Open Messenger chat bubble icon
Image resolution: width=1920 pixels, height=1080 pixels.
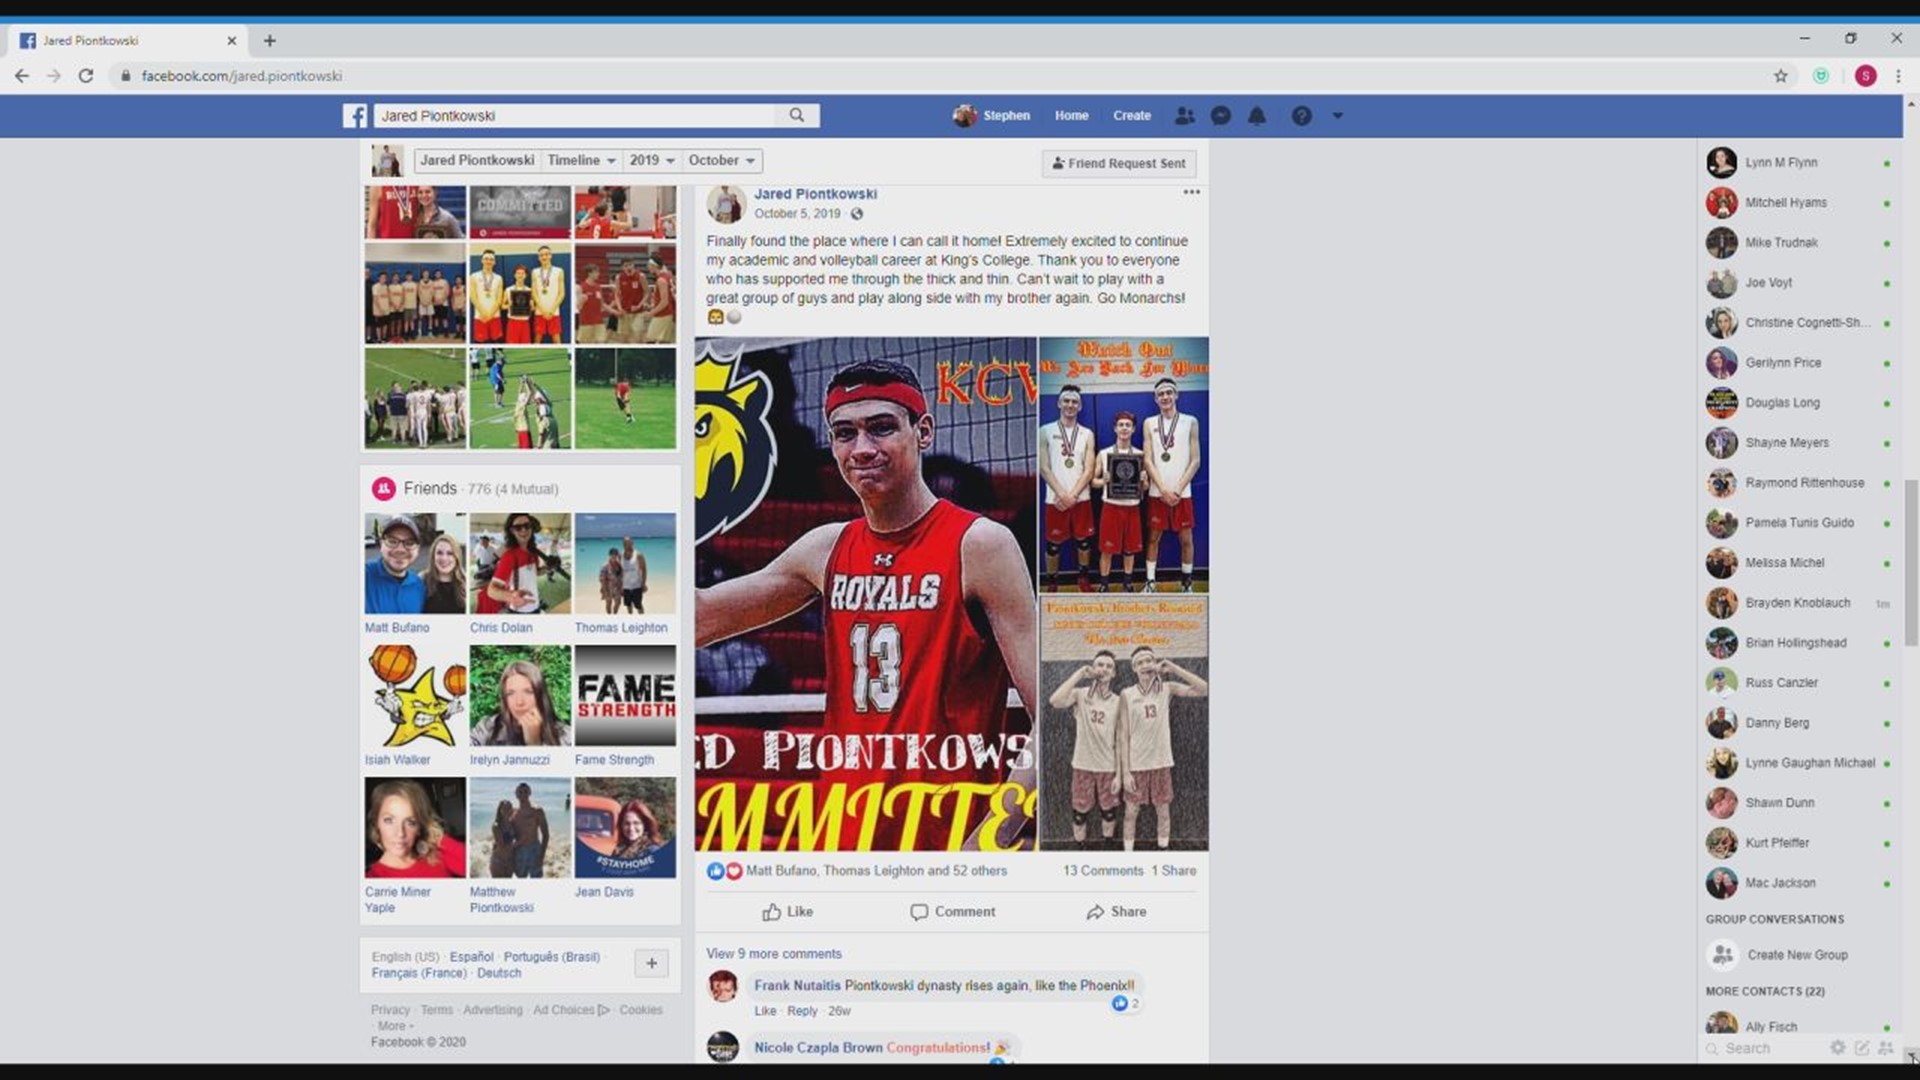pos(1220,116)
